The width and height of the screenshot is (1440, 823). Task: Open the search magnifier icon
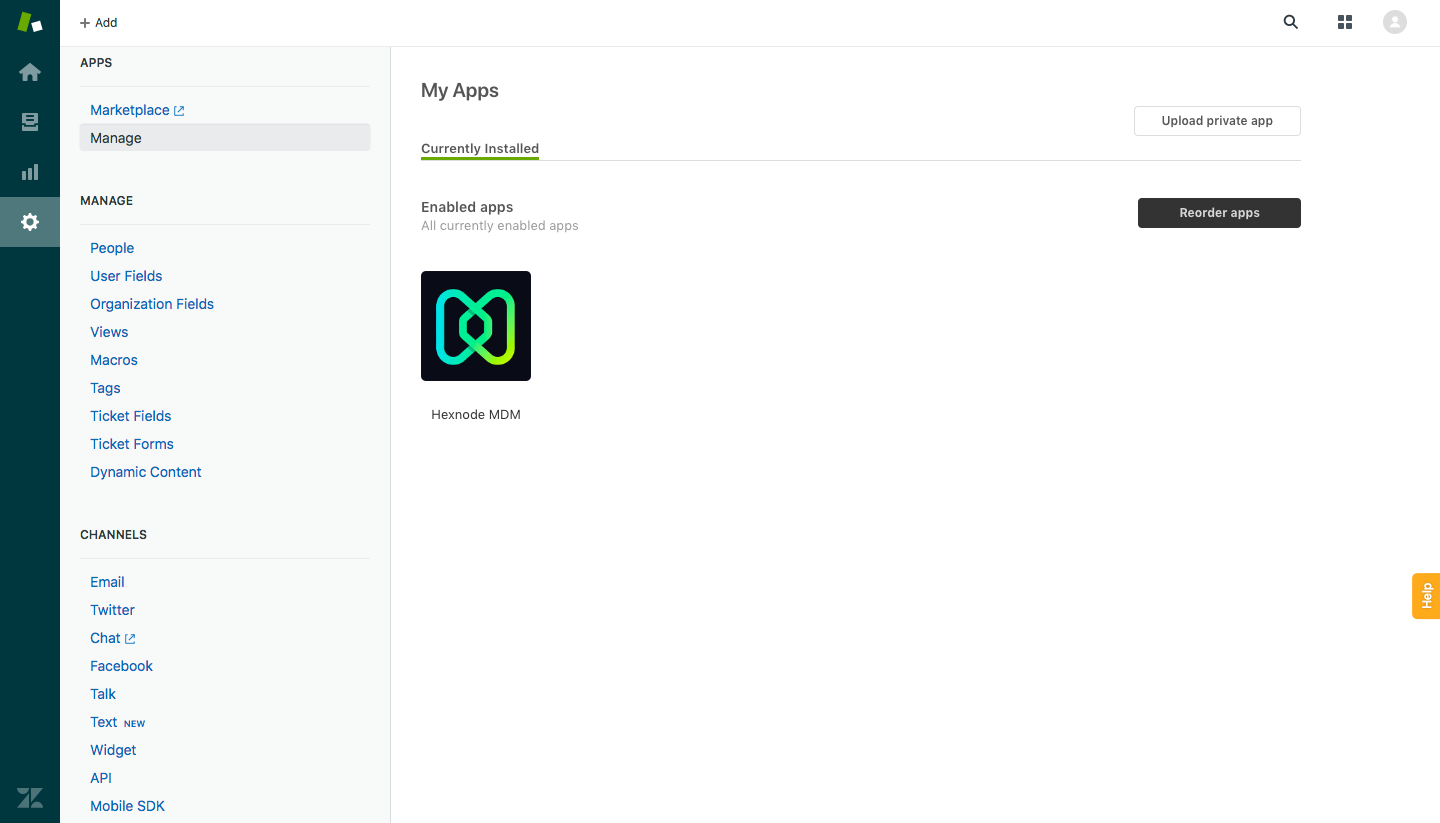[1291, 22]
